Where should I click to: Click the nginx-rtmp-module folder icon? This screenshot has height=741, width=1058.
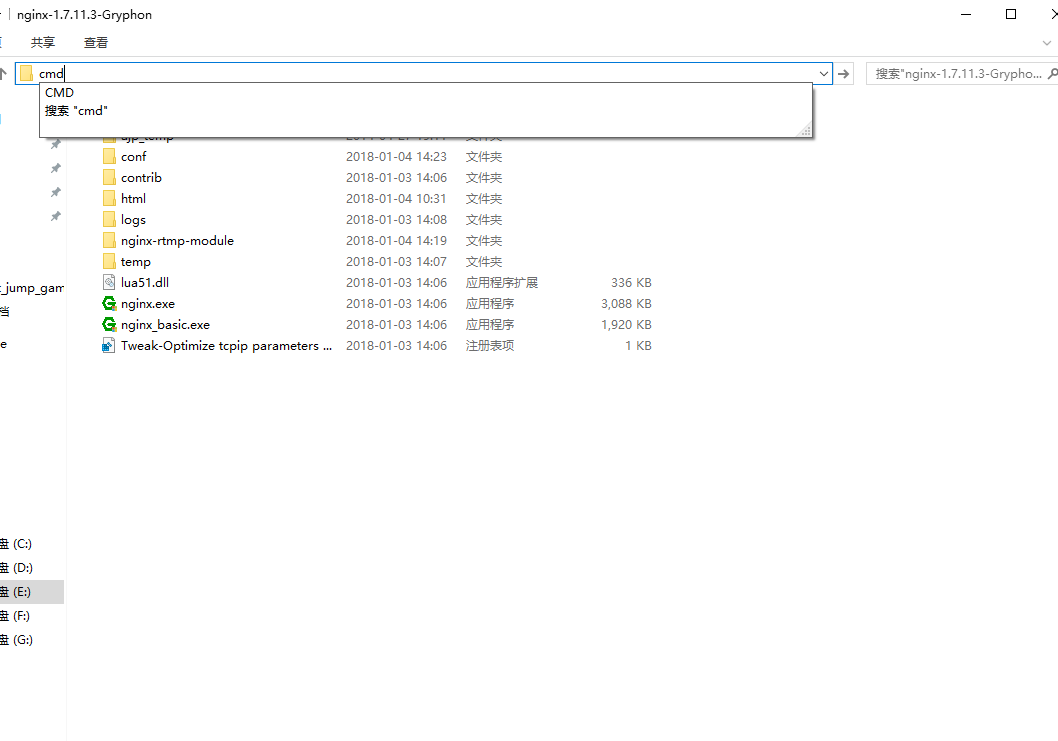click(109, 240)
